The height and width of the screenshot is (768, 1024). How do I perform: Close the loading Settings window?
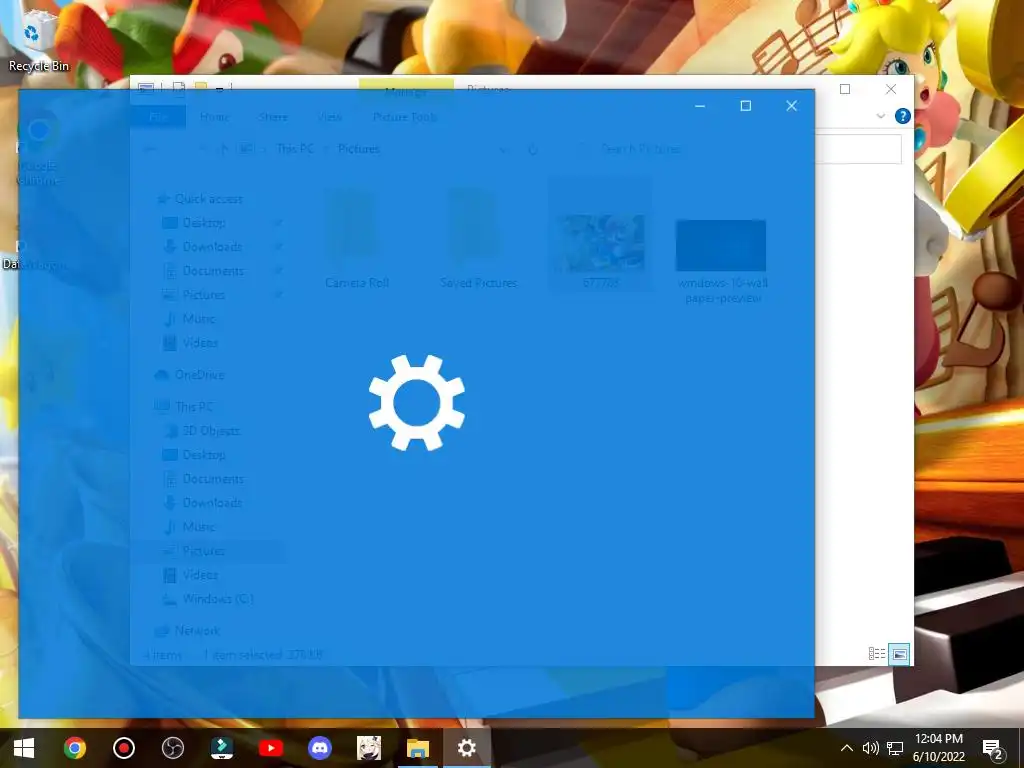(792, 106)
